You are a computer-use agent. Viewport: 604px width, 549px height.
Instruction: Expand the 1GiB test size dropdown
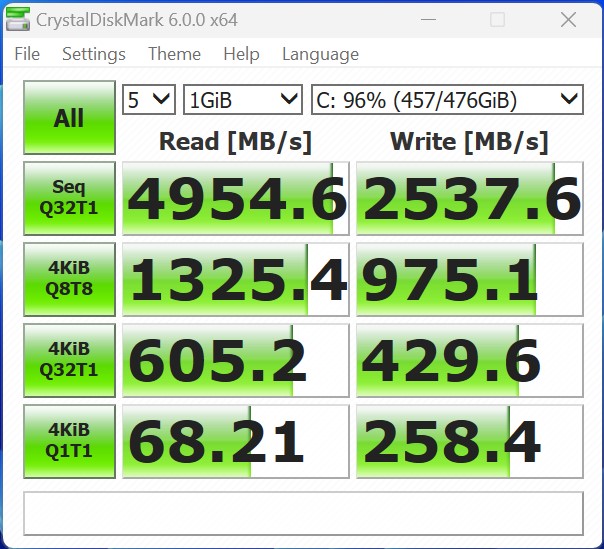tap(242, 98)
